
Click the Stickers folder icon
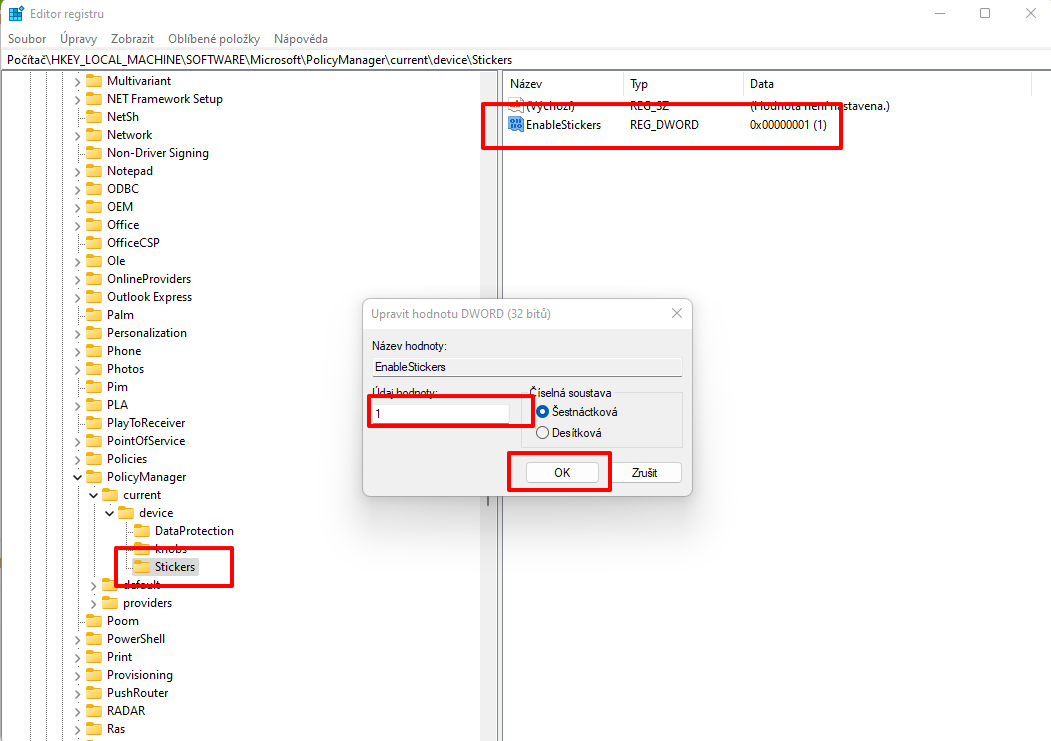tap(142, 567)
